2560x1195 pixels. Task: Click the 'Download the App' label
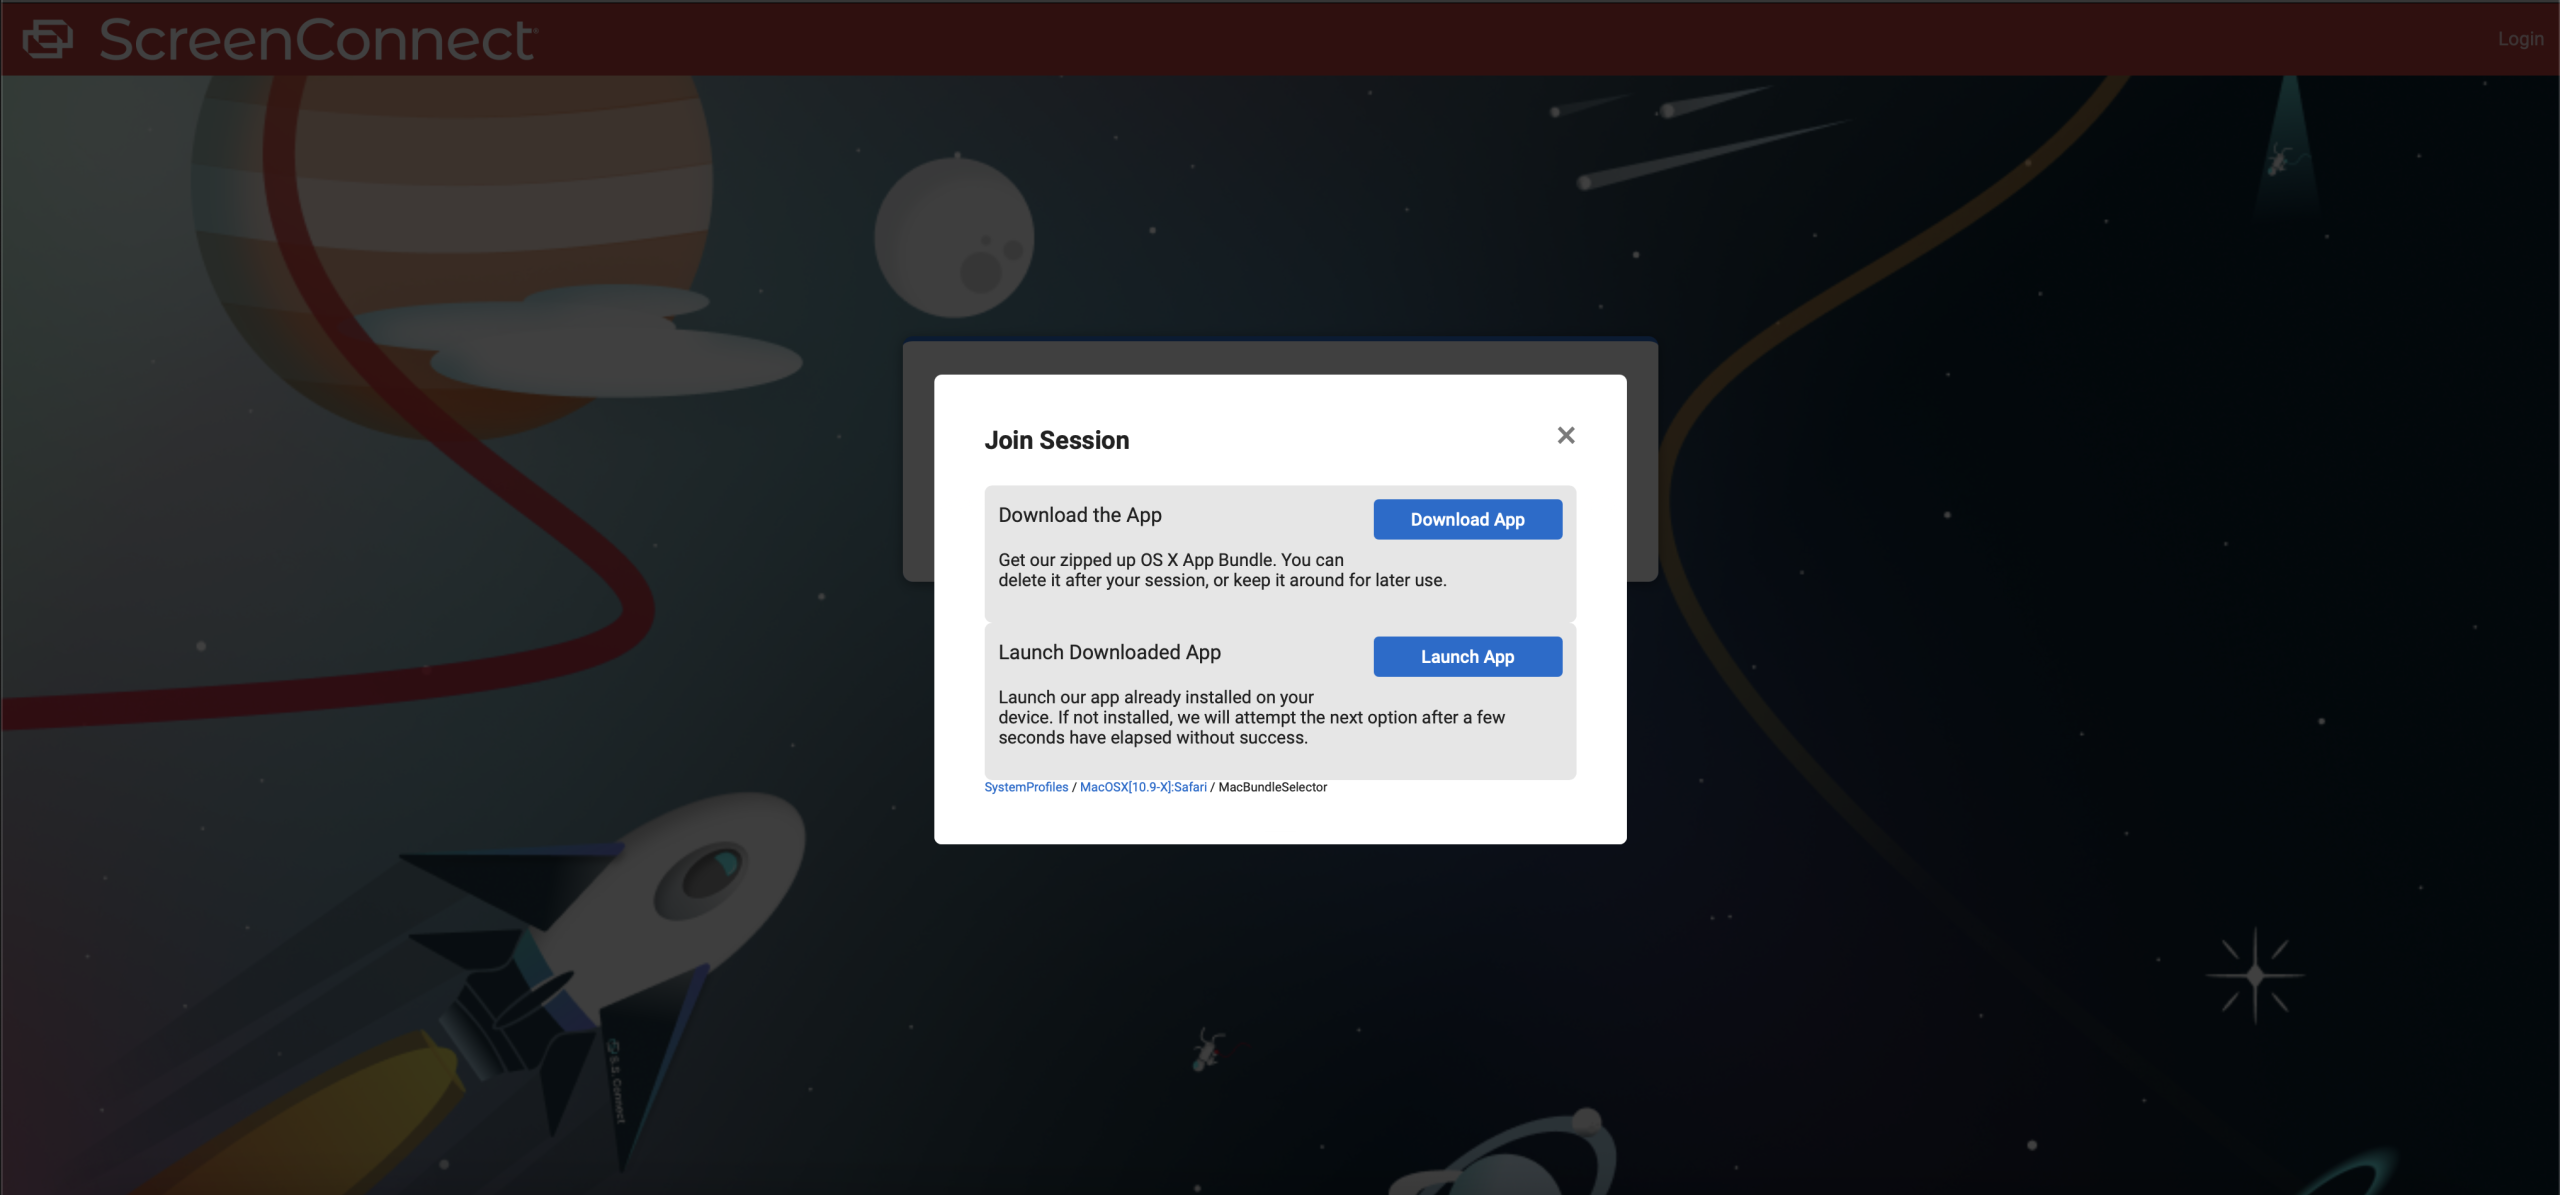click(1080, 515)
